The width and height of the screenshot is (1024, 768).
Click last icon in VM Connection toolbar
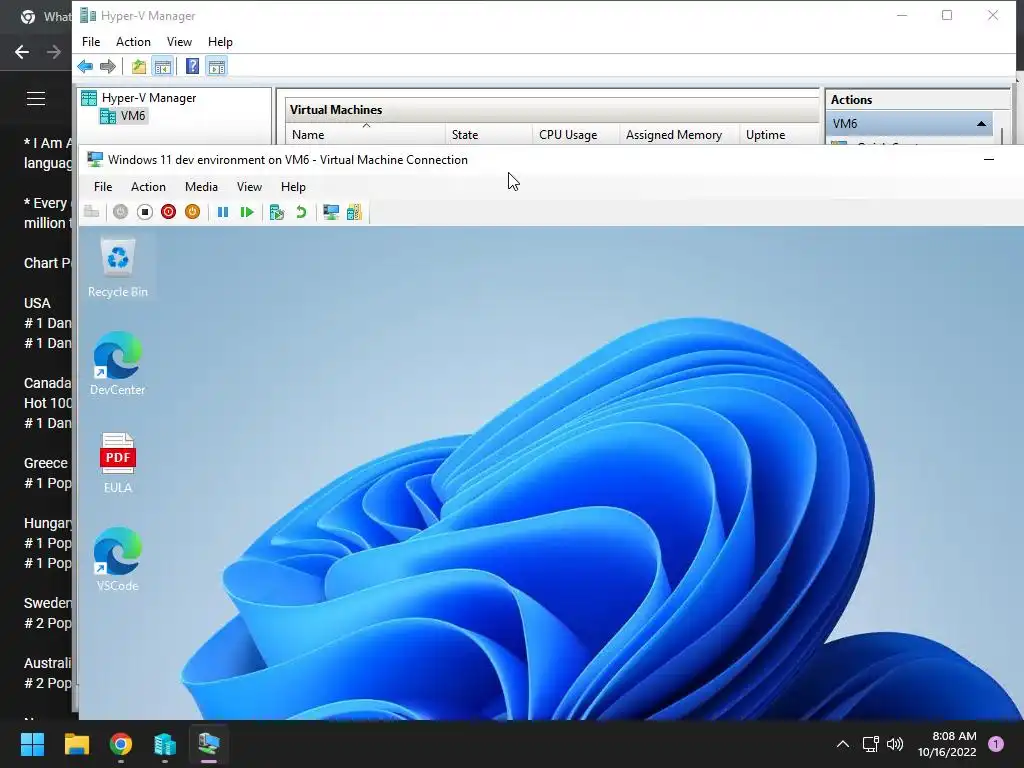click(x=354, y=212)
